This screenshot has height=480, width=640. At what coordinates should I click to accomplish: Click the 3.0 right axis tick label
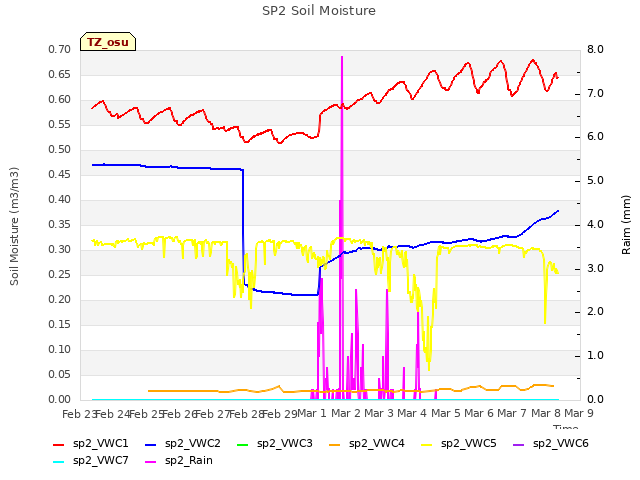click(x=595, y=268)
